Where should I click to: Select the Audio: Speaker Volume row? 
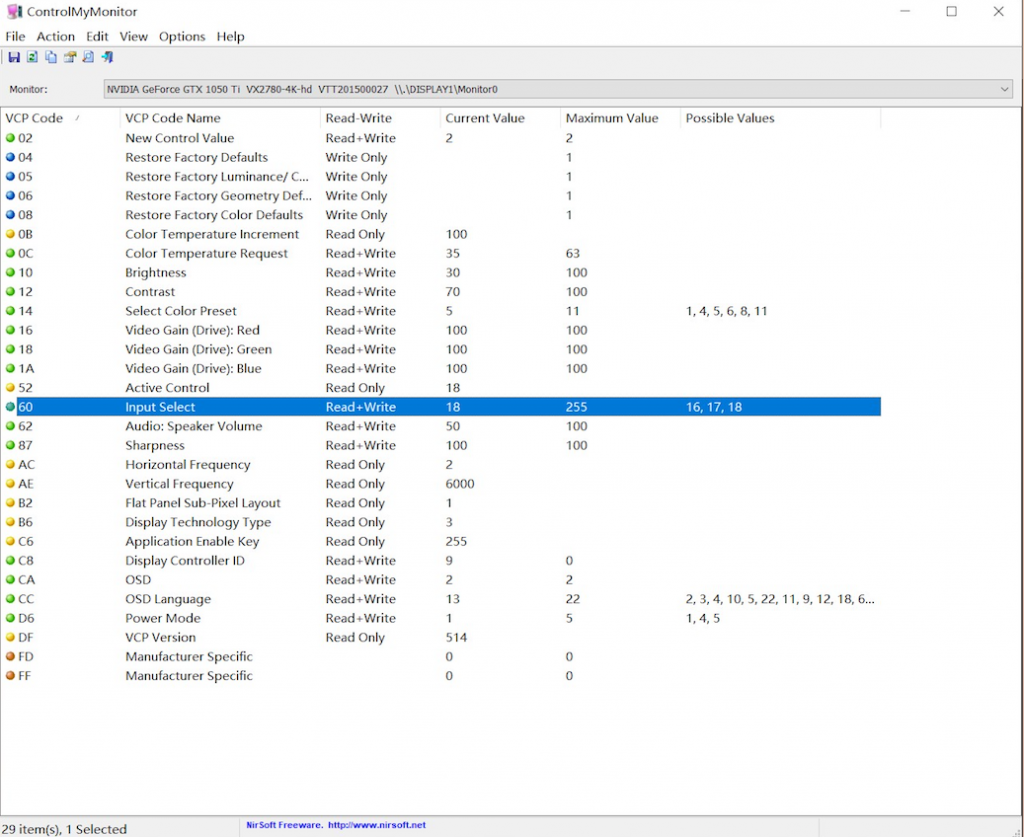click(193, 426)
